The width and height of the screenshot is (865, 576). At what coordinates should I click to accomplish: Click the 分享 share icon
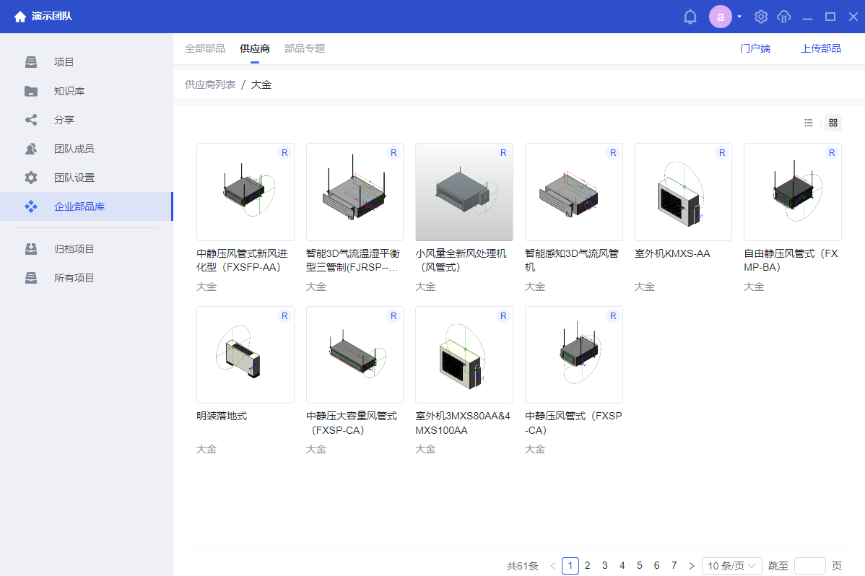click(31, 120)
